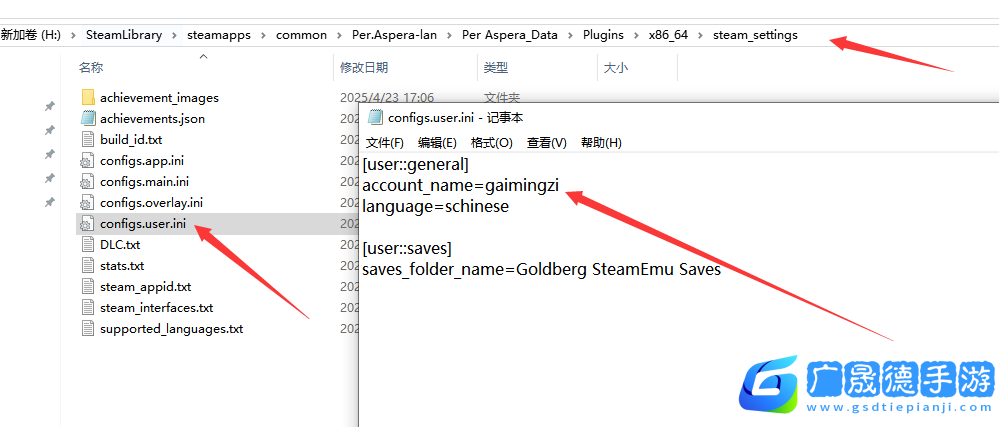Navigate to common in the breadcrumb path
This screenshot has width=999, height=427.
pyautogui.click(x=301, y=35)
